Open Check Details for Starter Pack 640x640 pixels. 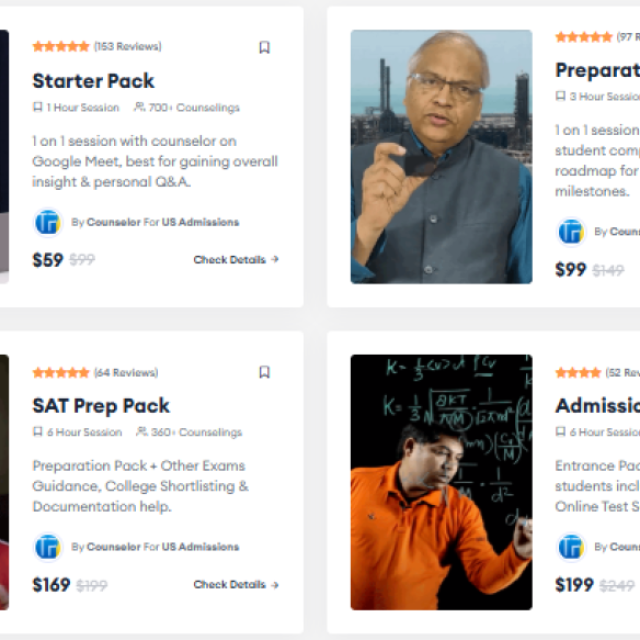(236, 260)
